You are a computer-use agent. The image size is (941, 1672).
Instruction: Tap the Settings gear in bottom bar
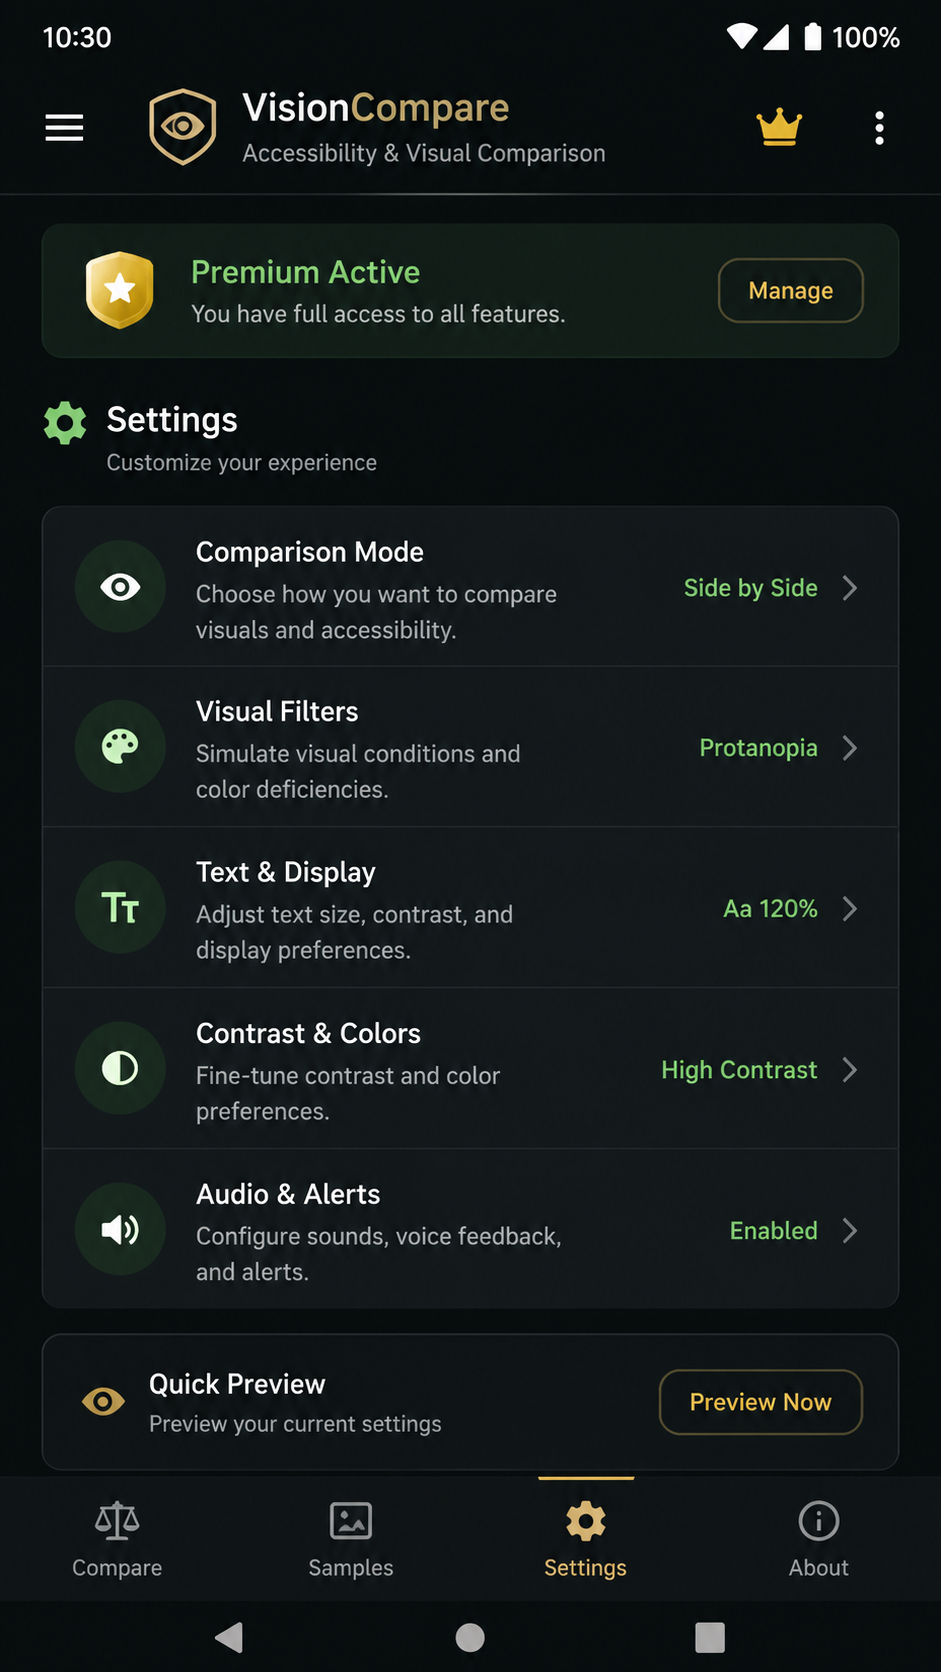click(586, 1521)
